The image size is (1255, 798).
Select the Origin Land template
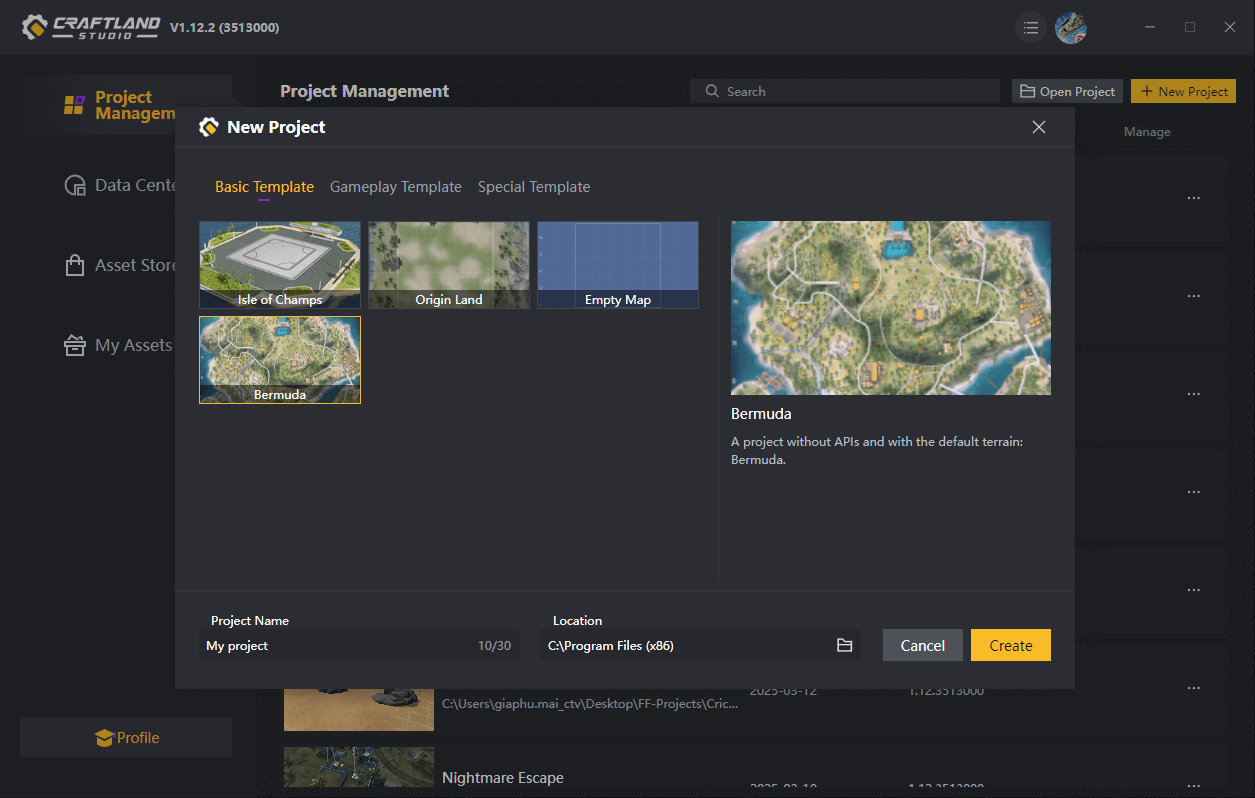[449, 265]
